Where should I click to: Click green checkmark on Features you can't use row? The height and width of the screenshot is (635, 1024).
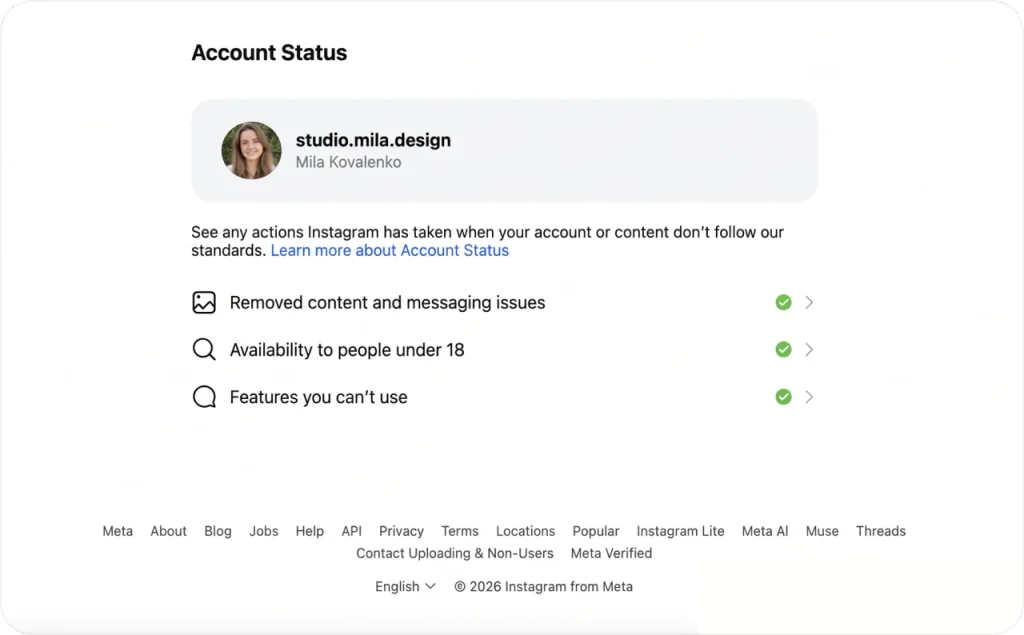click(783, 397)
